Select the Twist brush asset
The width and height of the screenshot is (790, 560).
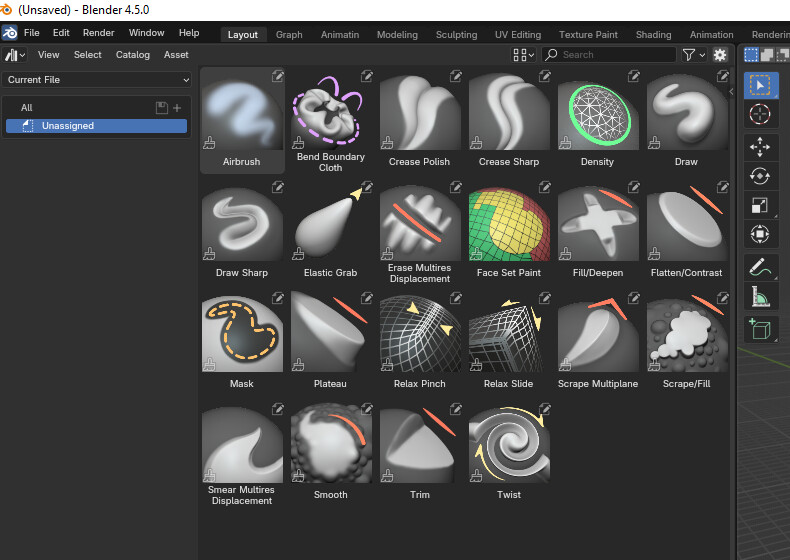pos(509,453)
